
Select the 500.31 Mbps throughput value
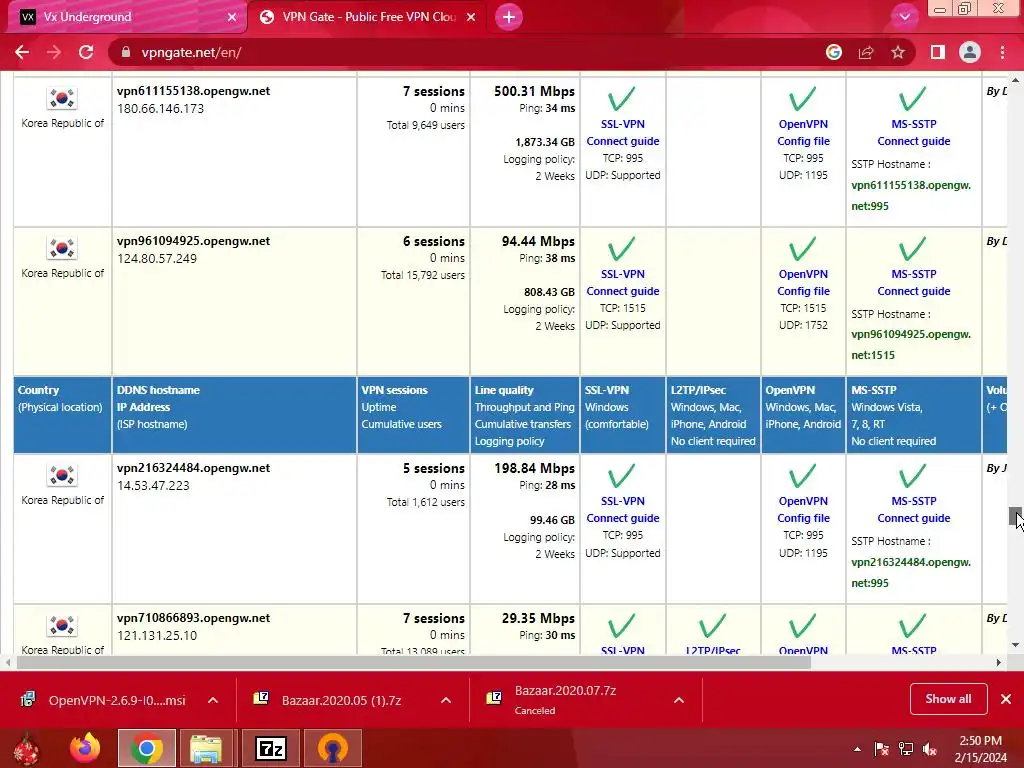(x=534, y=91)
